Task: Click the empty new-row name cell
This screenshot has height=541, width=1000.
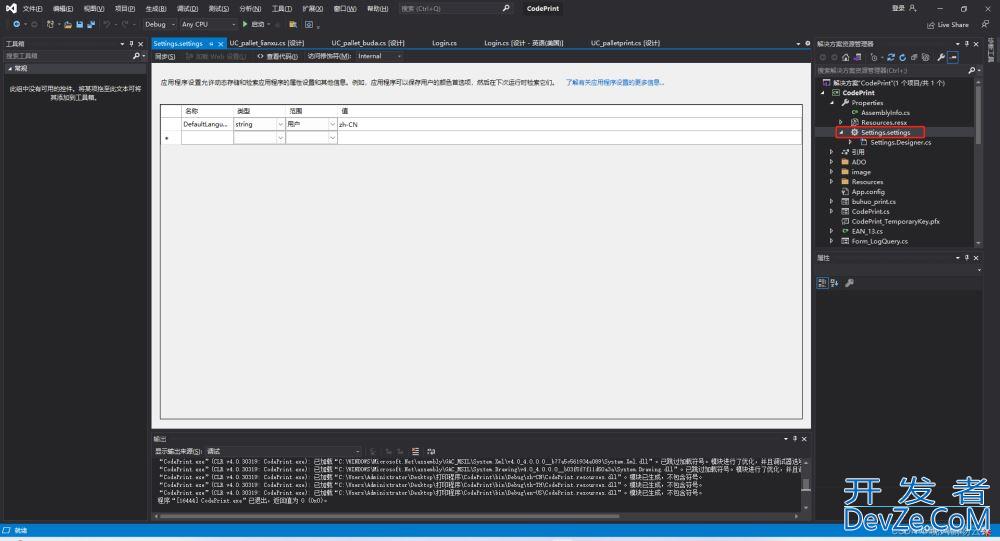Action: [207, 138]
